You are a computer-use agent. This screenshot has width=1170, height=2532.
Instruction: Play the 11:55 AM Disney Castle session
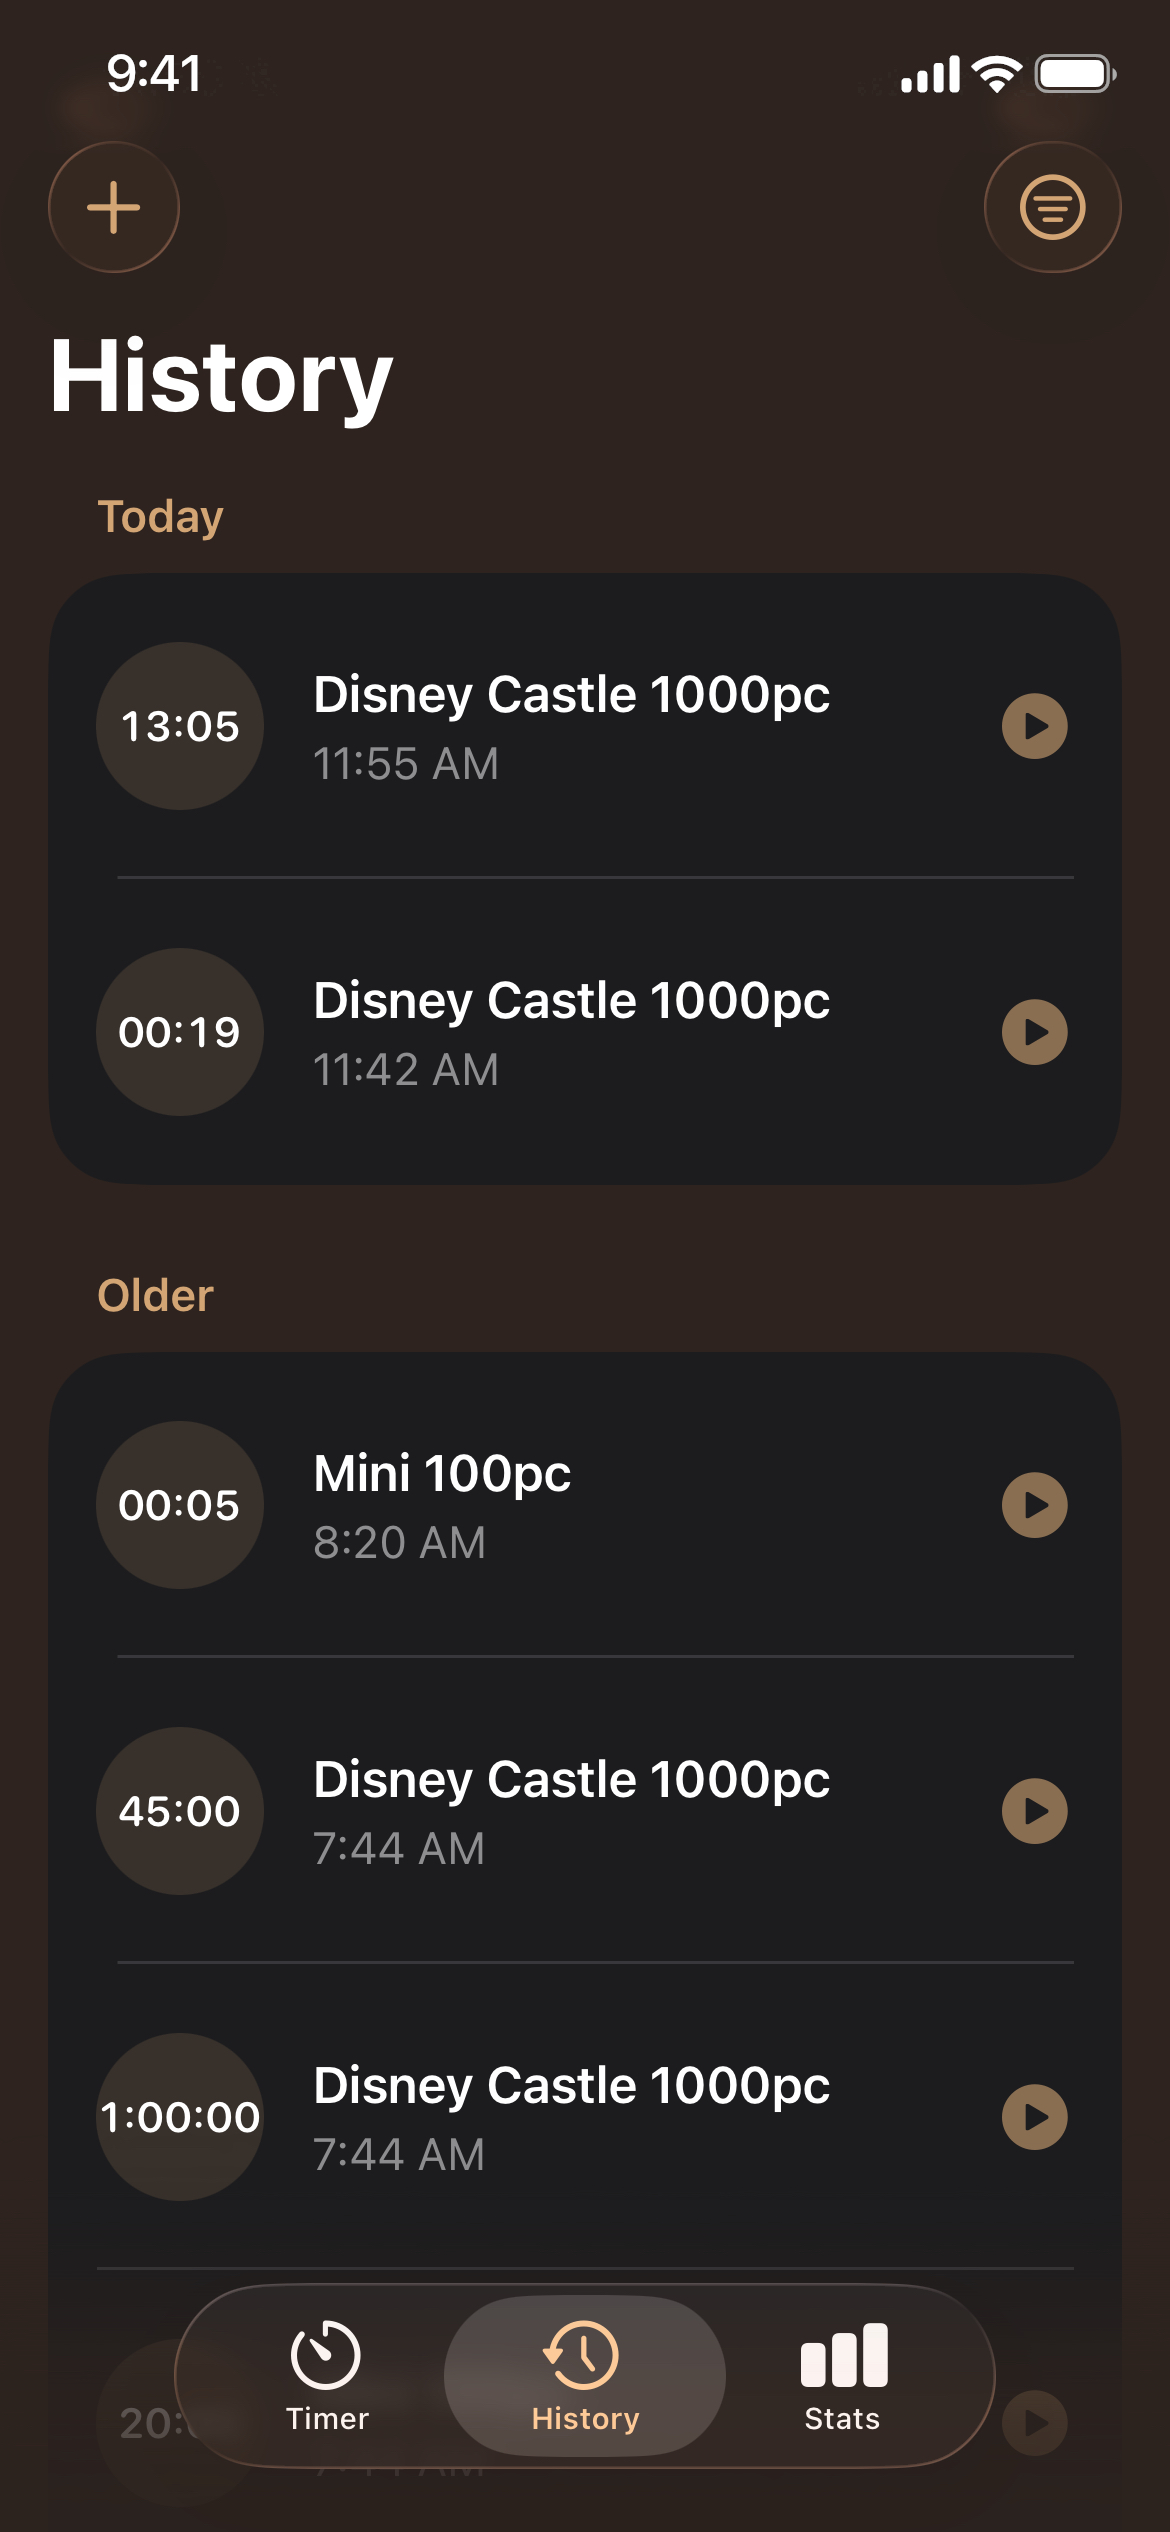(1034, 726)
